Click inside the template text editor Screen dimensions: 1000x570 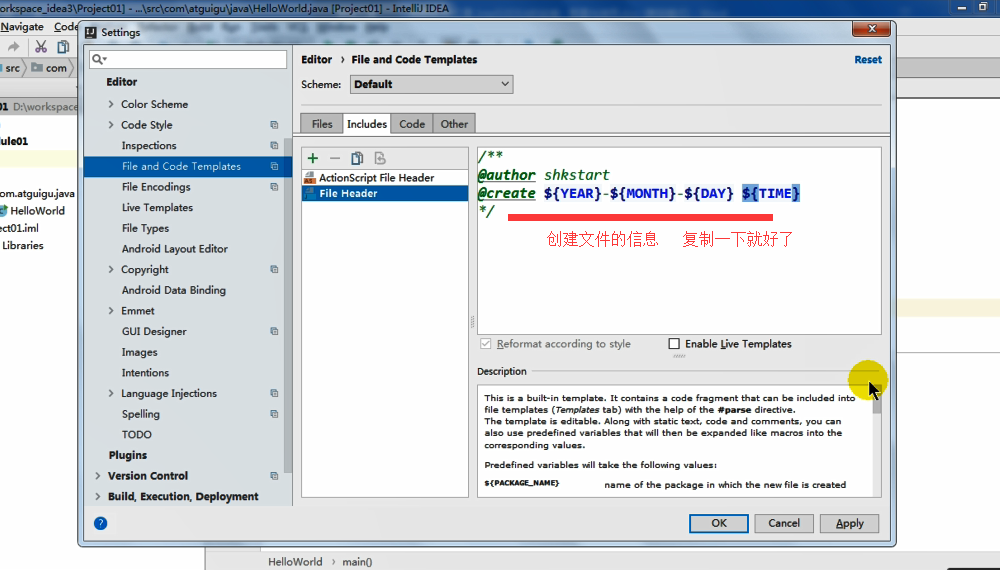[679, 241]
